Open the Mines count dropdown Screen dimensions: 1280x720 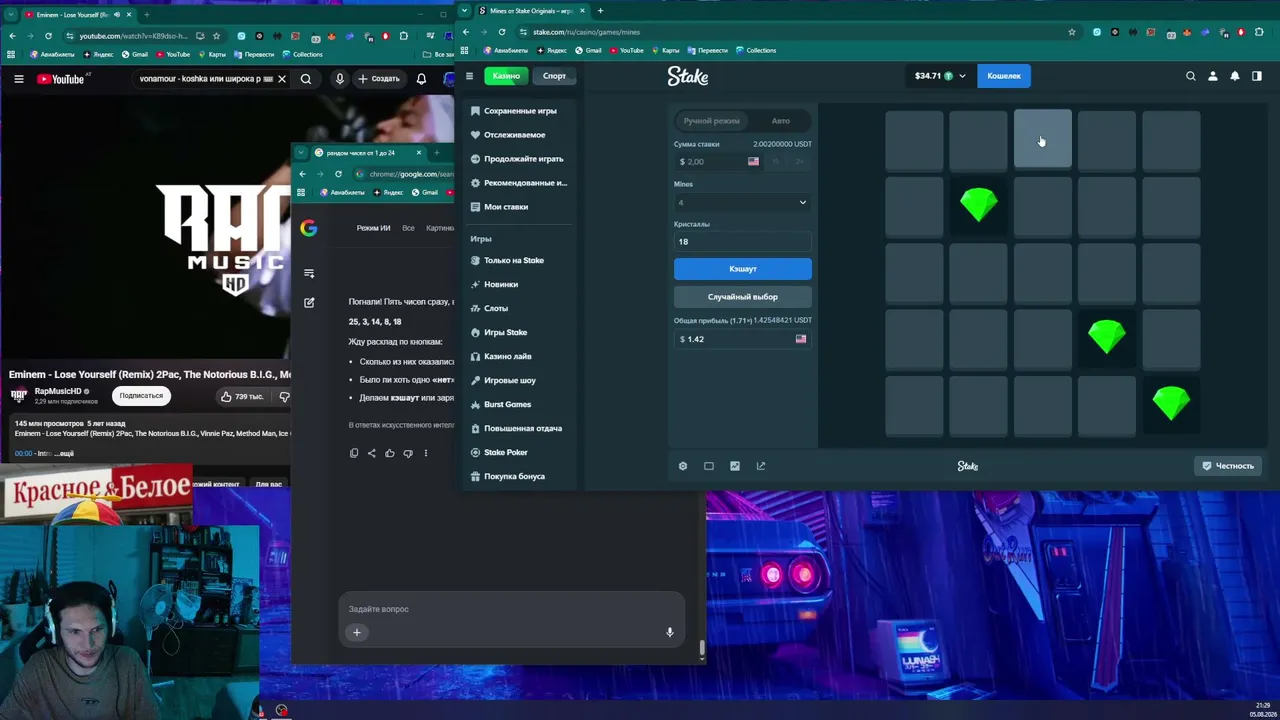tap(743, 203)
